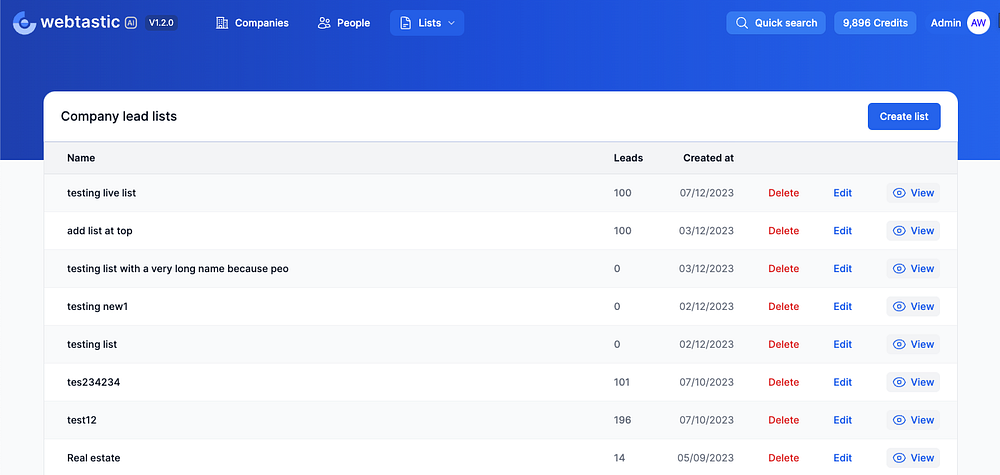Click eye icon in Real estate row
The width and height of the screenshot is (1000, 475).
click(x=899, y=458)
